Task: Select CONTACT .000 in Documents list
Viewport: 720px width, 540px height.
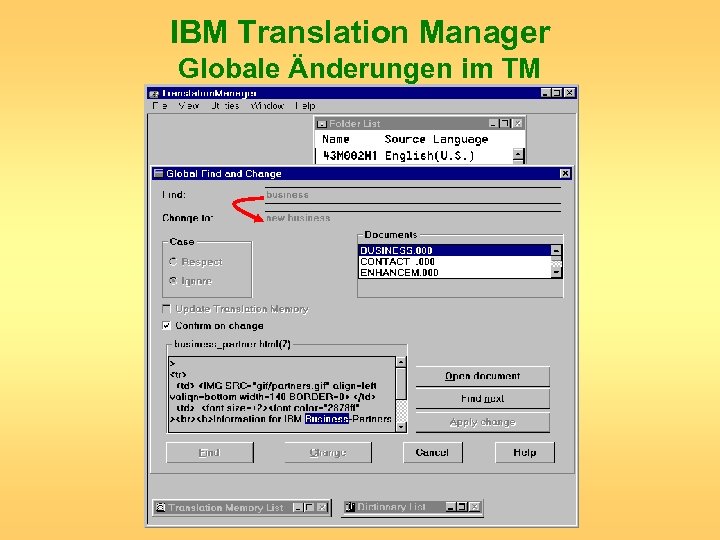Action: coord(455,261)
